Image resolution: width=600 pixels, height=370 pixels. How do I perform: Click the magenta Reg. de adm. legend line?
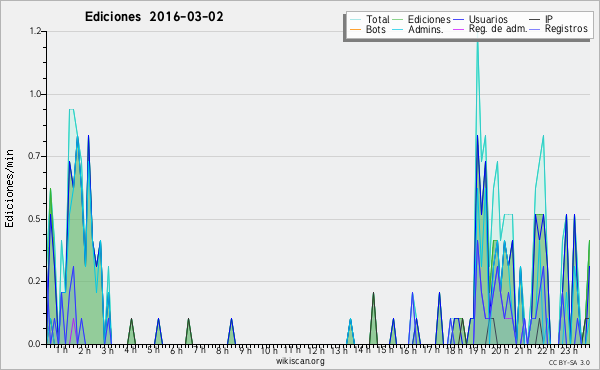click(x=458, y=29)
